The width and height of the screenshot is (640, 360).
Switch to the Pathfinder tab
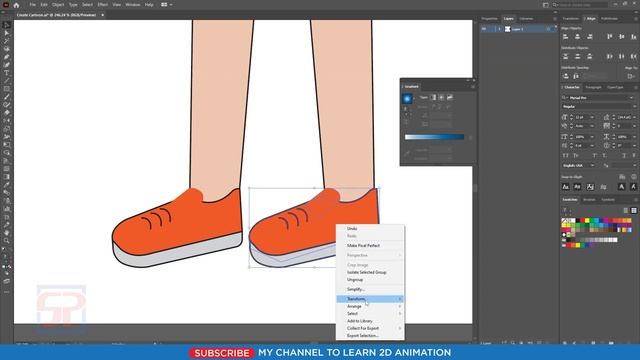[x=609, y=19]
